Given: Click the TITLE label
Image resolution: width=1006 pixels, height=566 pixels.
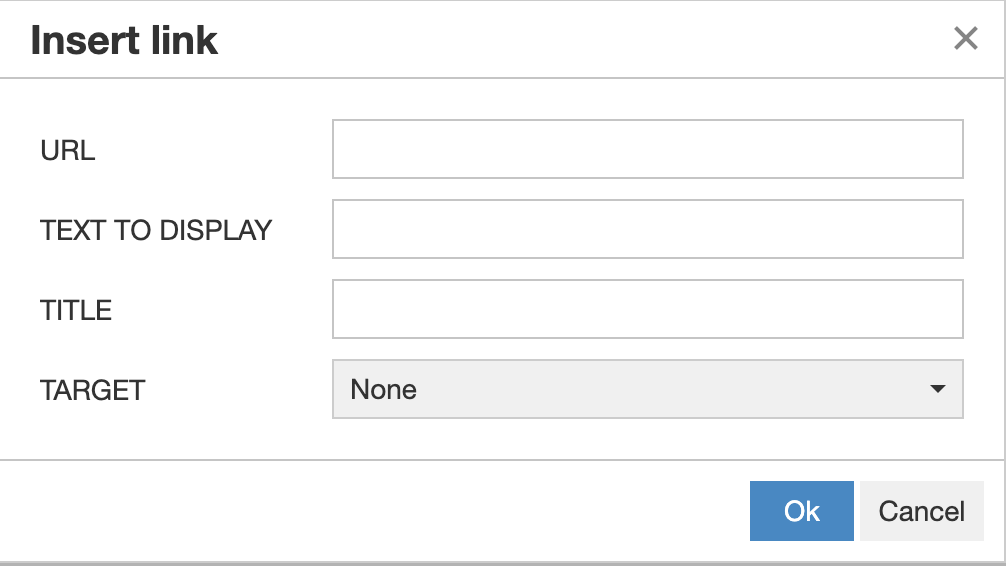Looking at the screenshot, I should pyautogui.click(x=76, y=311).
